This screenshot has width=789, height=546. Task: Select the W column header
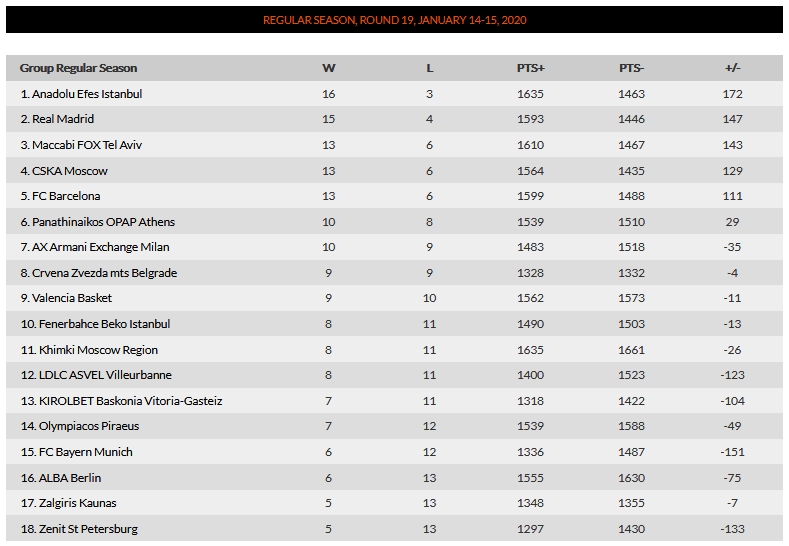(x=329, y=68)
